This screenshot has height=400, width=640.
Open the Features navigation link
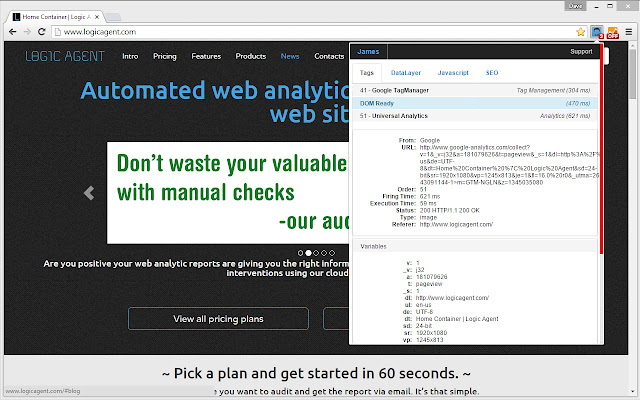(206, 56)
